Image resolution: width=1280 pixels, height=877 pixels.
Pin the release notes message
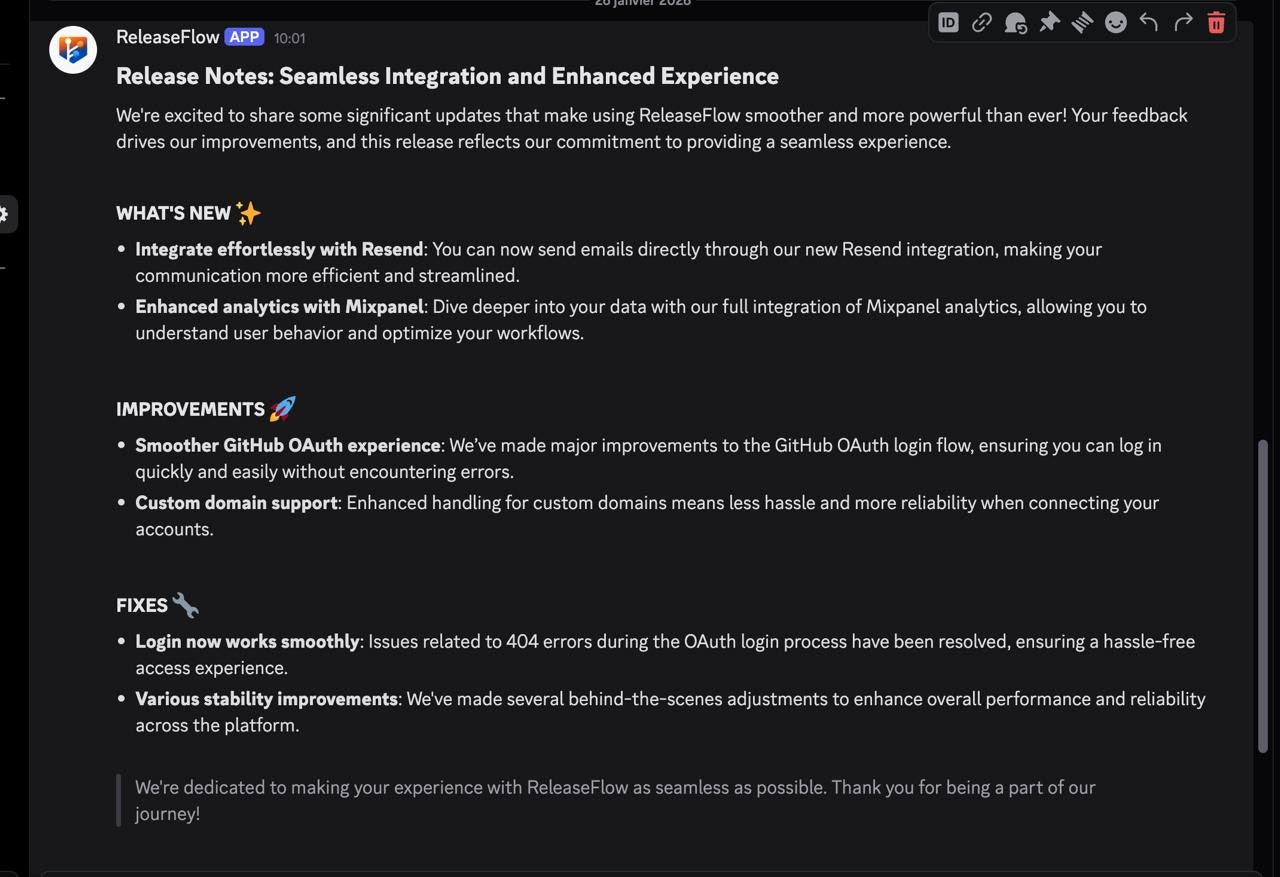(1049, 21)
